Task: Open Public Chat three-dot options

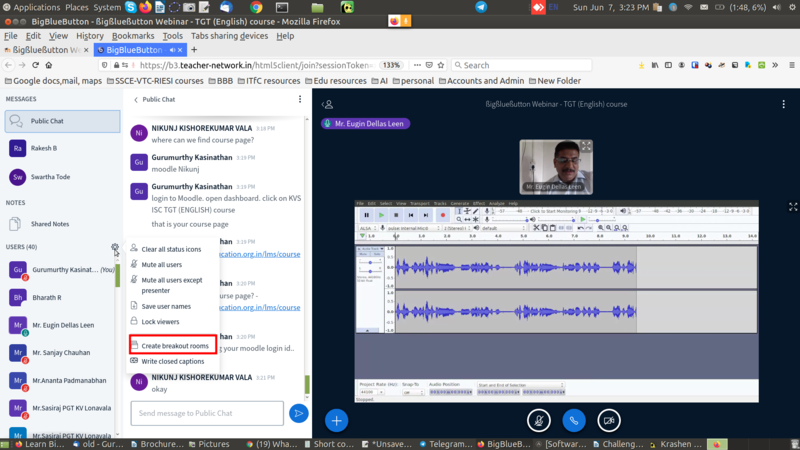Action: pos(300,99)
